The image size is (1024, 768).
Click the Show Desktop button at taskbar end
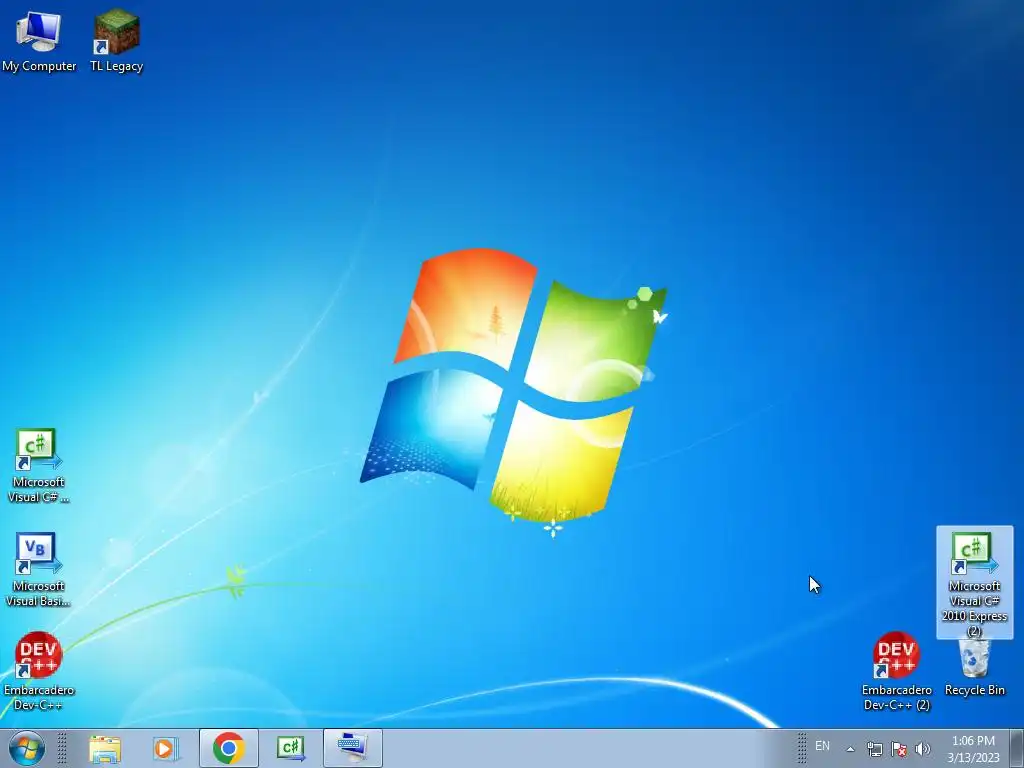click(x=1017, y=748)
